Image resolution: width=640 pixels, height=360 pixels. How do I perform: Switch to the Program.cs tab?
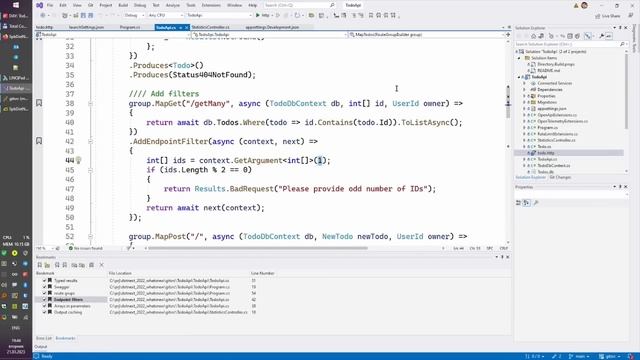click(x=130, y=27)
